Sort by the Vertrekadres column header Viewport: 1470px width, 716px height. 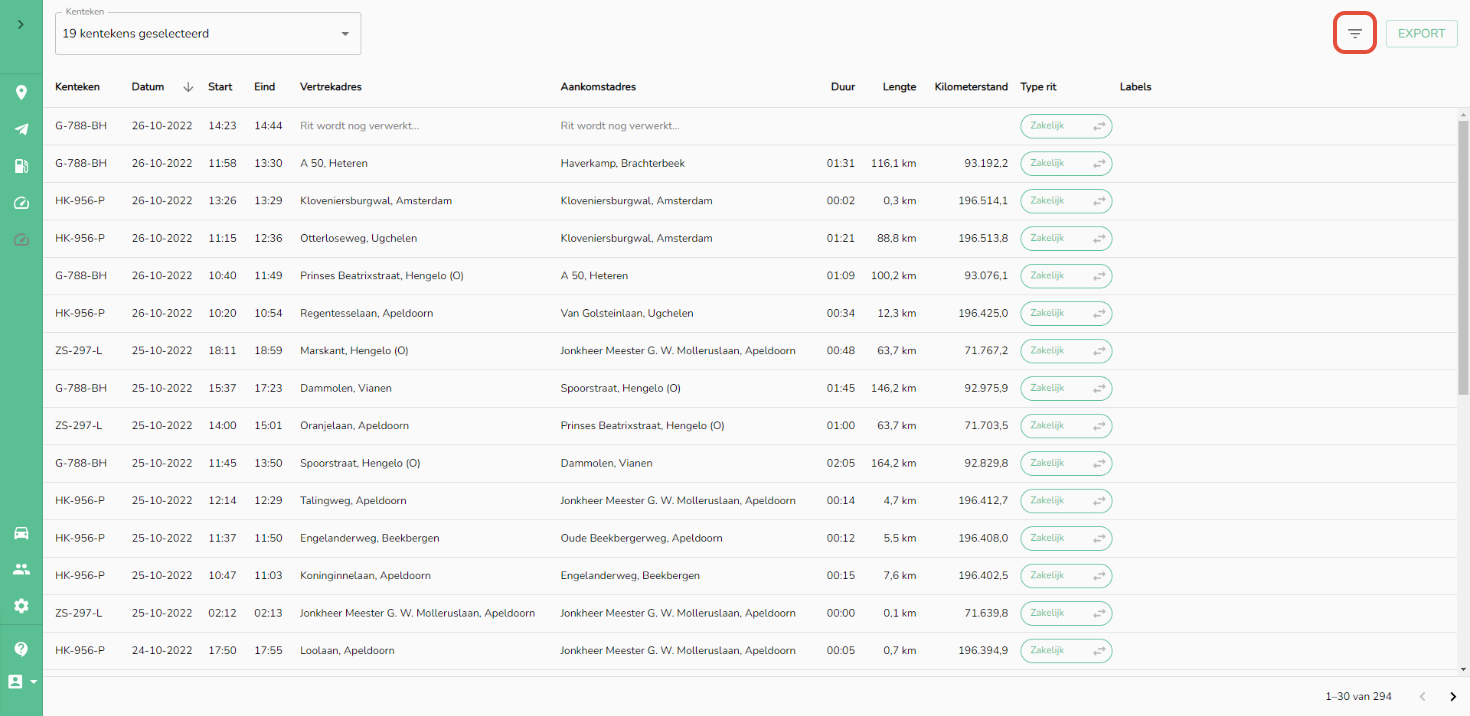(331, 87)
